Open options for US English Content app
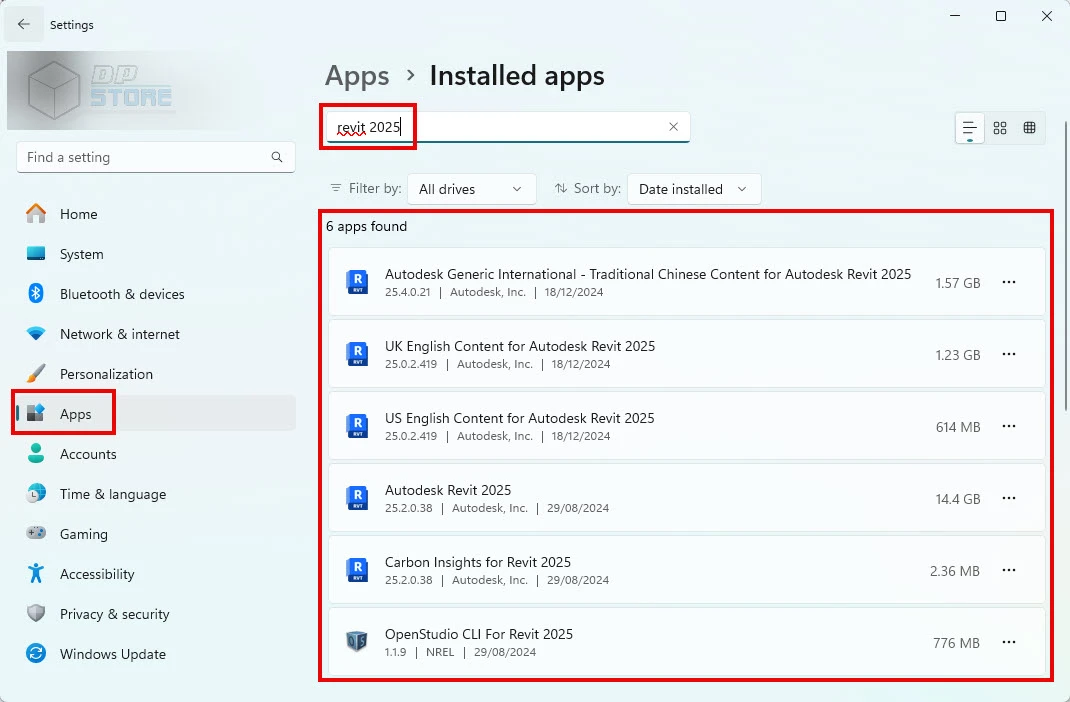Image resolution: width=1070 pixels, height=702 pixels. pyautogui.click(x=1009, y=426)
